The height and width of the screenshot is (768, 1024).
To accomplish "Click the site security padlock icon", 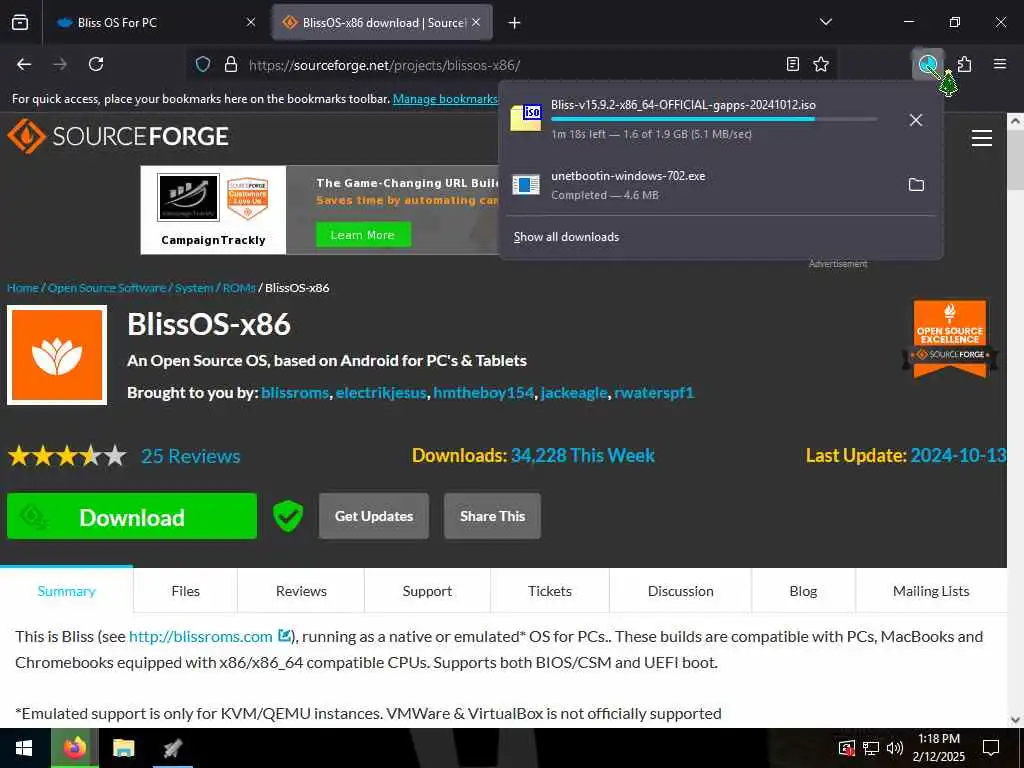I will pyautogui.click(x=231, y=64).
